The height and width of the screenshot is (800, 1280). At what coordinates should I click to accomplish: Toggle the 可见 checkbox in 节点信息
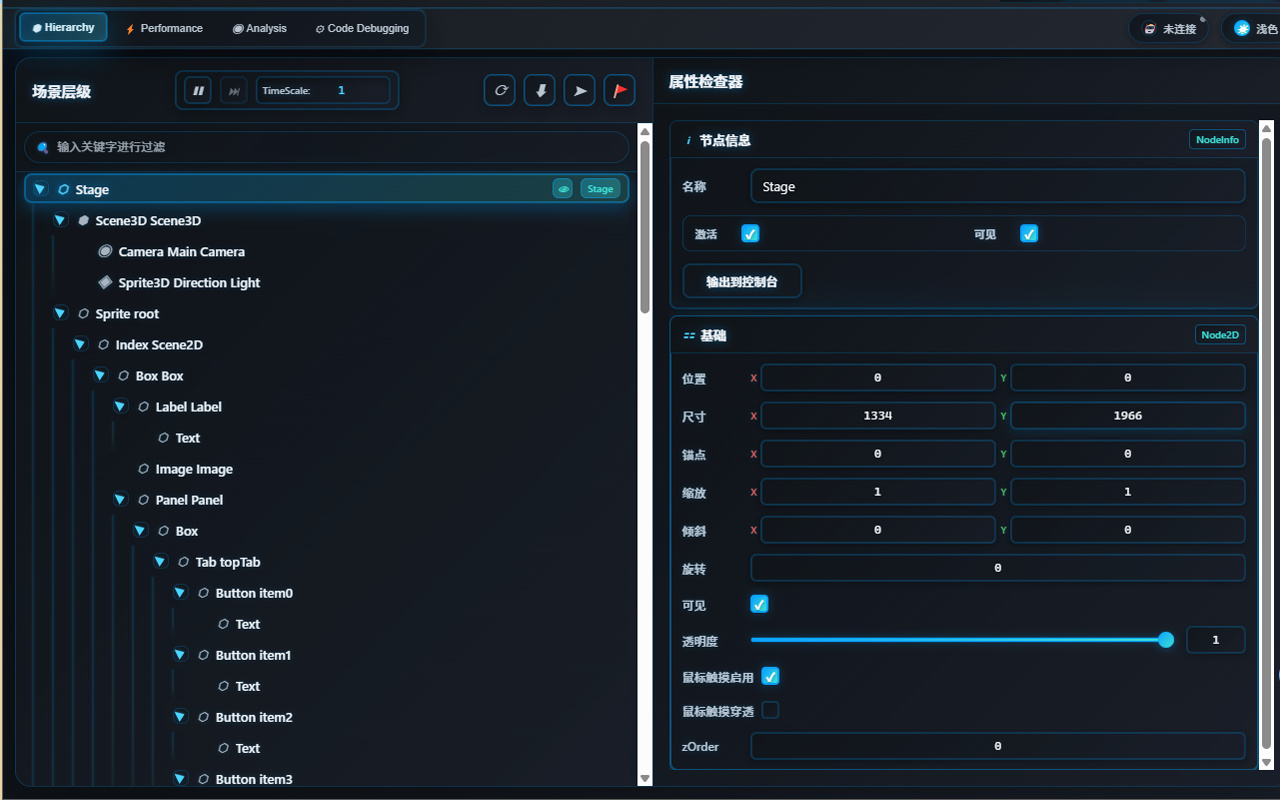coord(1029,233)
